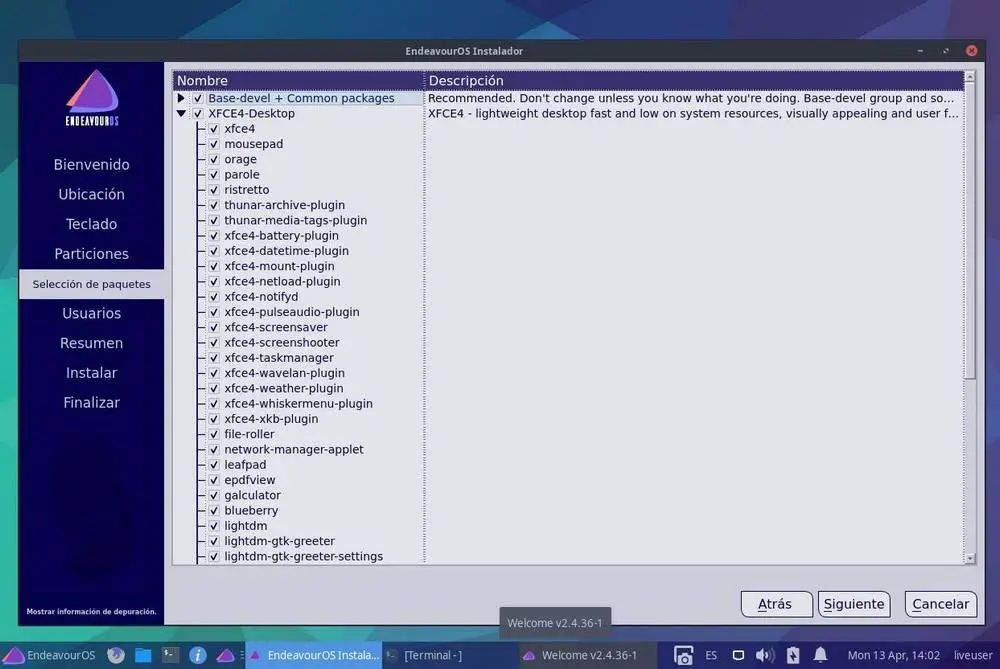
Task: Go to the Usuarios step
Action: point(91,313)
